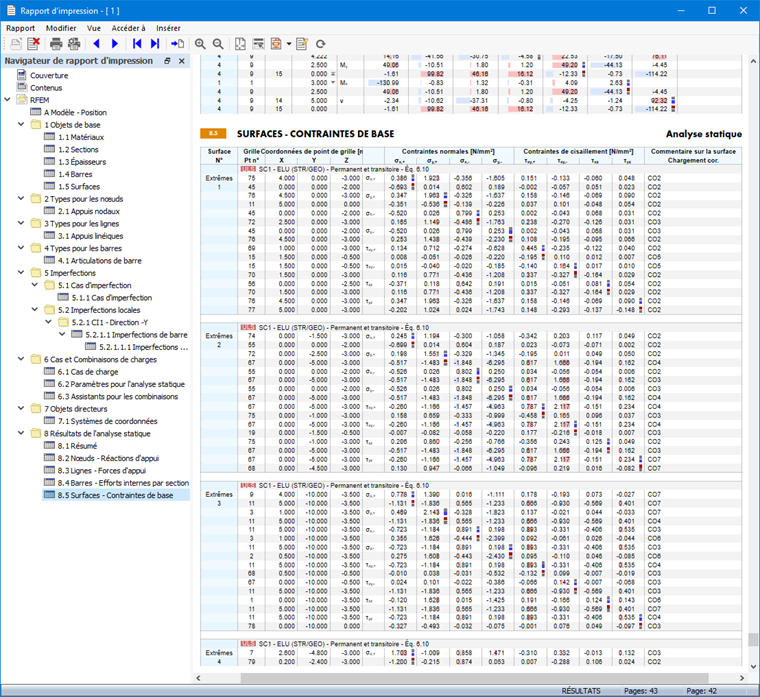Collapse the 5 Imperfections tree node
The image size is (760, 697).
(x=22, y=271)
